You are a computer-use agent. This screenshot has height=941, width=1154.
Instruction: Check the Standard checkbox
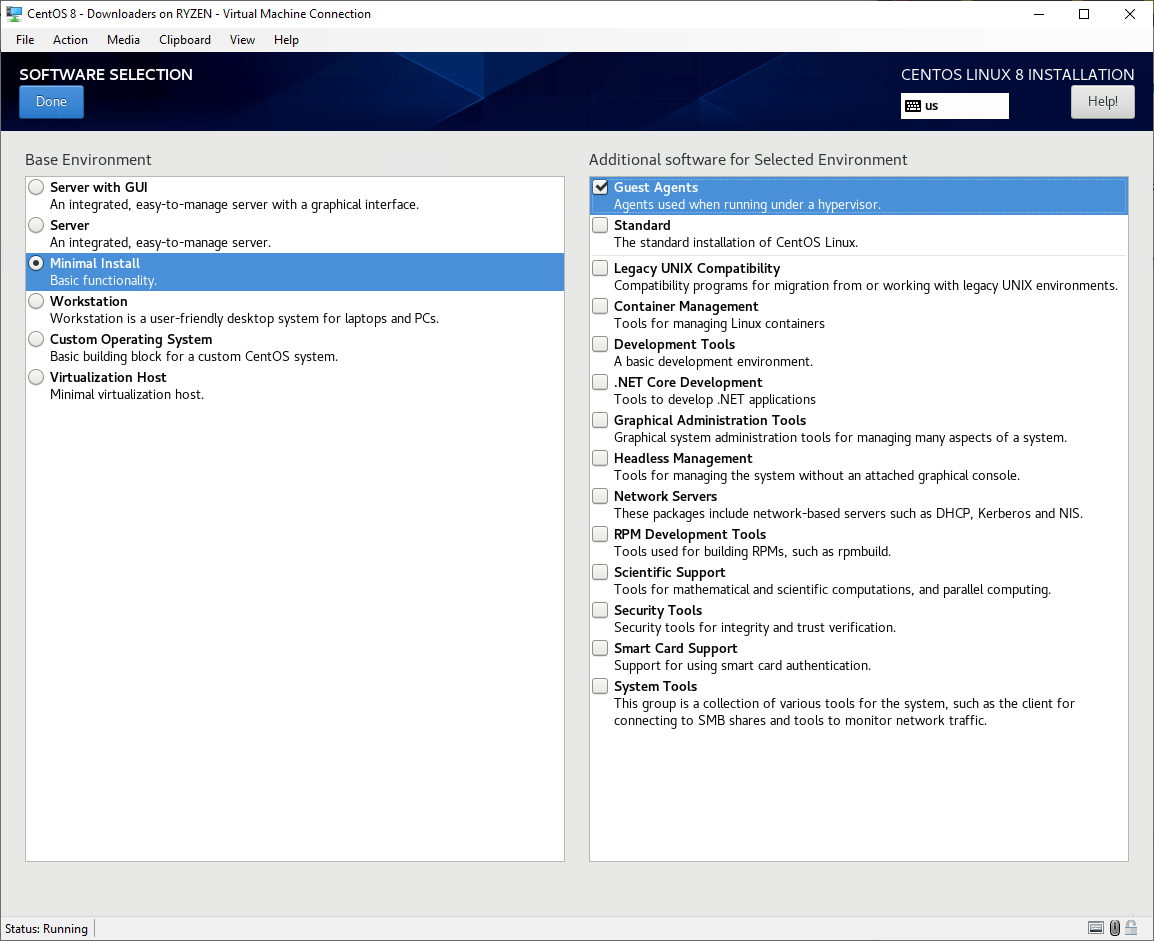(601, 224)
